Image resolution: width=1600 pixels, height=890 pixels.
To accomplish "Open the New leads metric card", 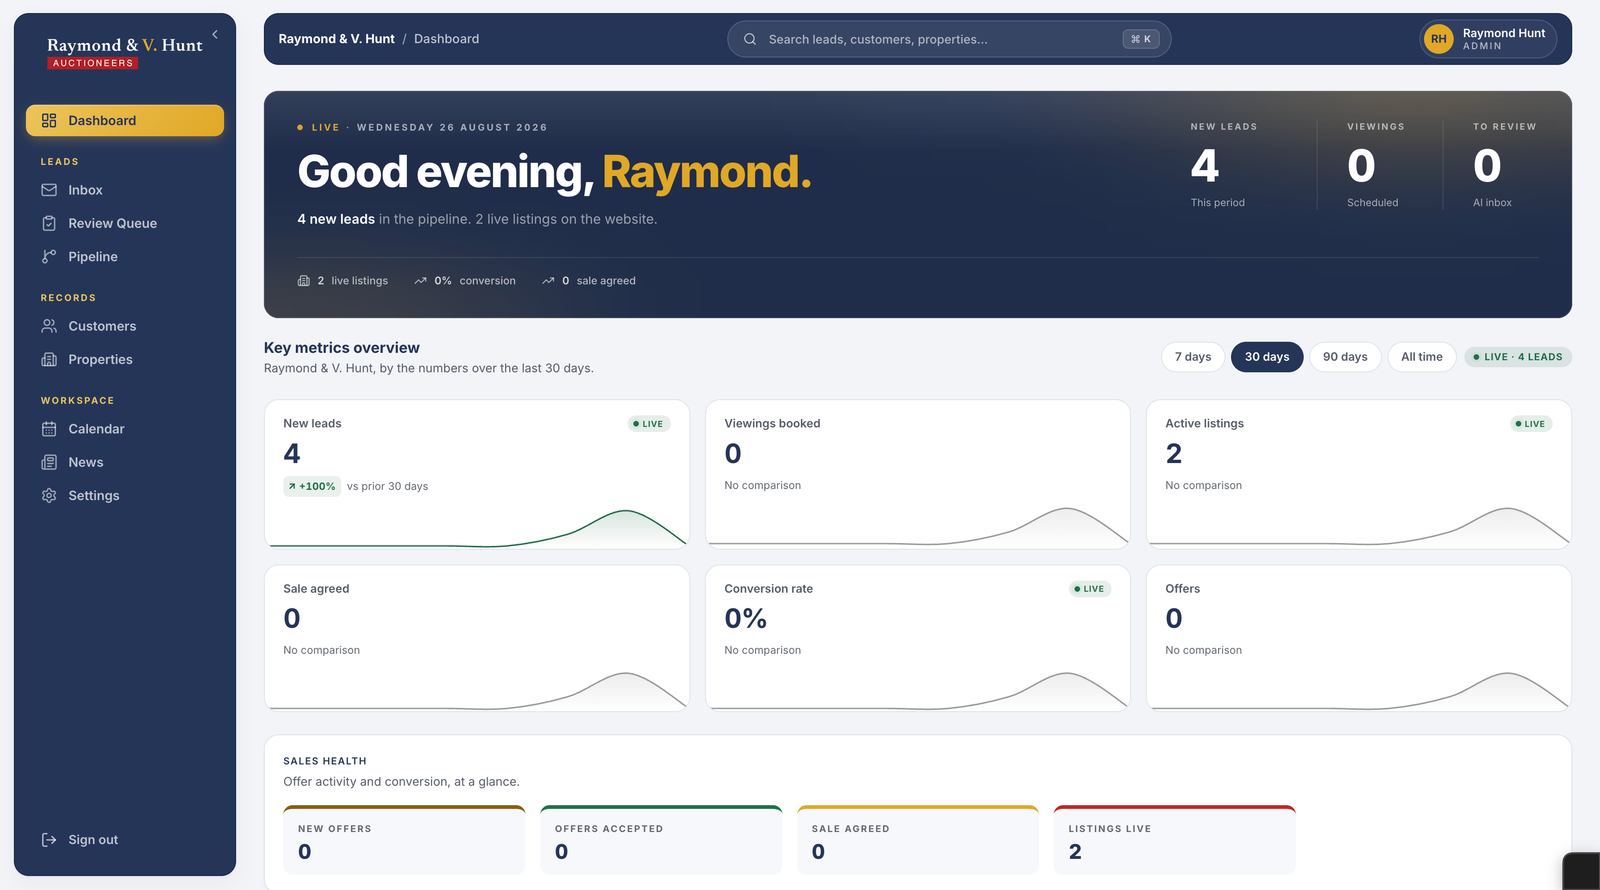I will [477, 474].
